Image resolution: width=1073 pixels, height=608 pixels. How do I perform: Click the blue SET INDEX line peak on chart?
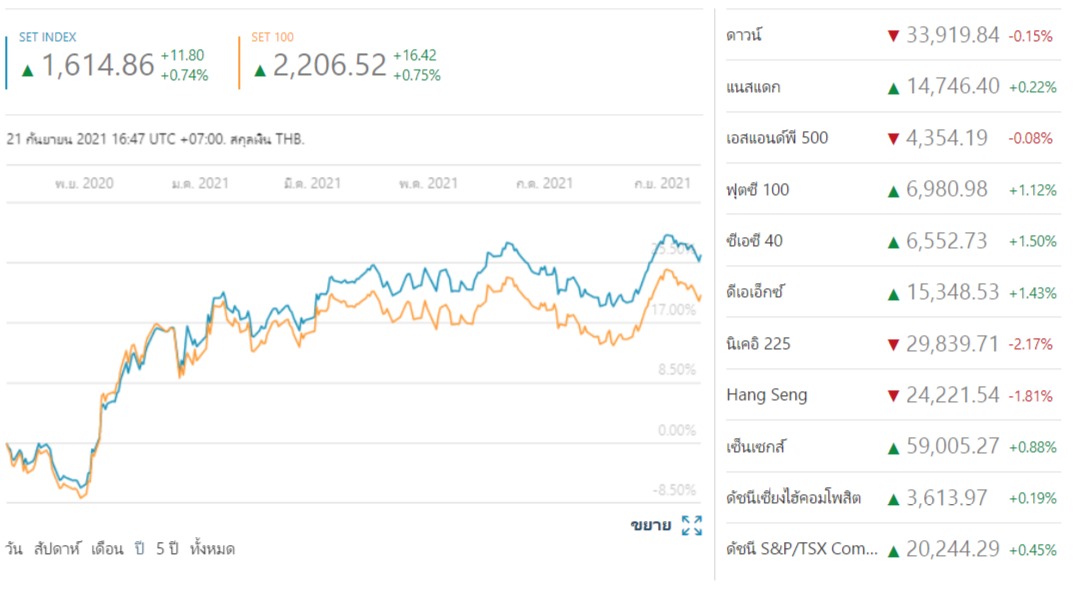click(x=667, y=237)
